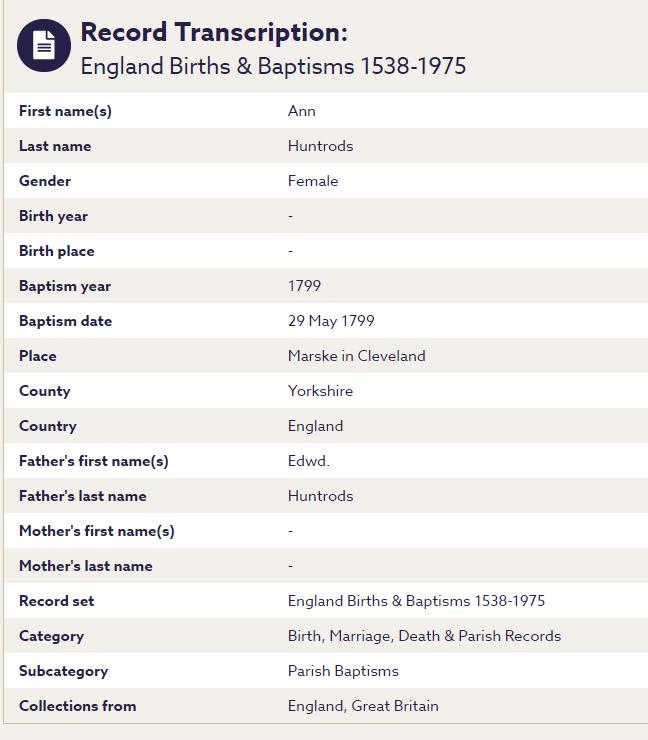Click the Baptism year value 1799

304,286
